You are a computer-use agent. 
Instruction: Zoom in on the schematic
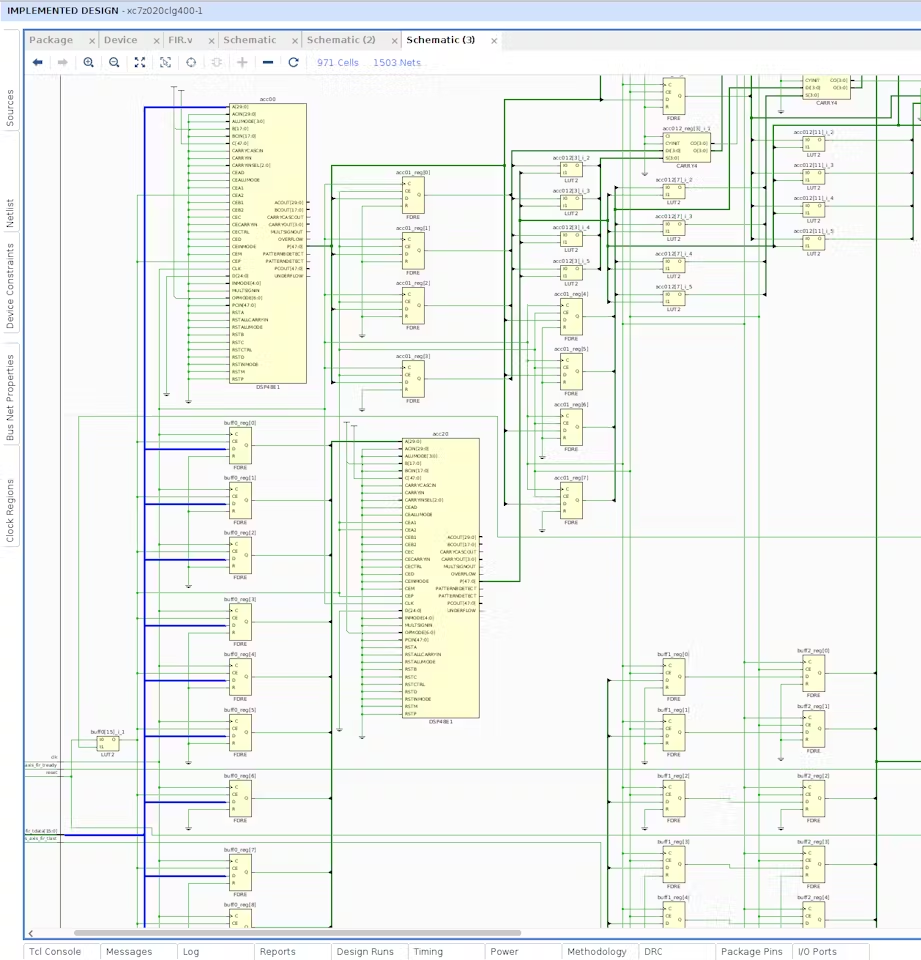(89, 62)
